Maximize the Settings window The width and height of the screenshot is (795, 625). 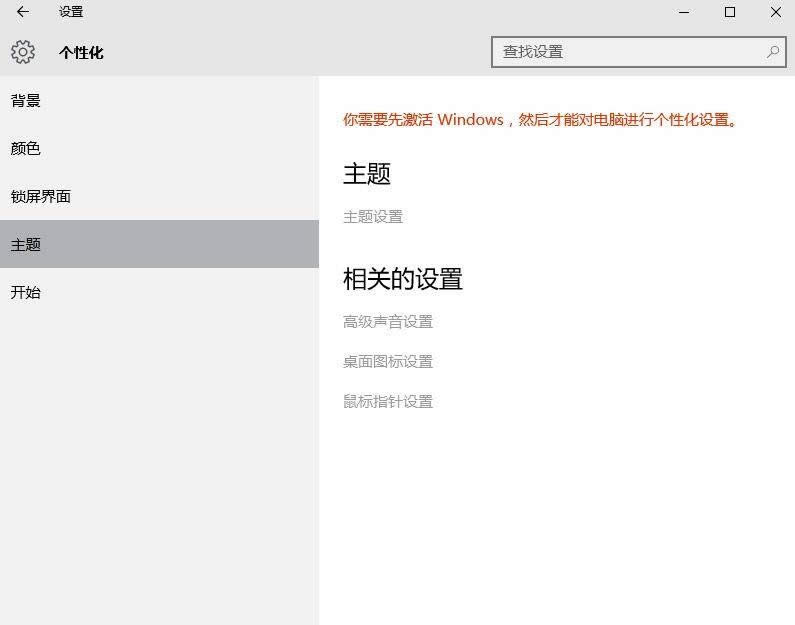coord(730,12)
